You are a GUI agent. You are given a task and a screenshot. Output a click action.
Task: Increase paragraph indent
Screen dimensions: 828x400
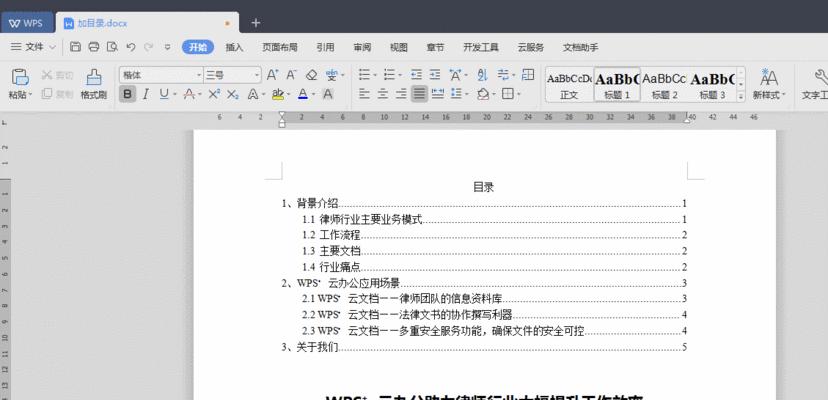[x=435, y=75]
